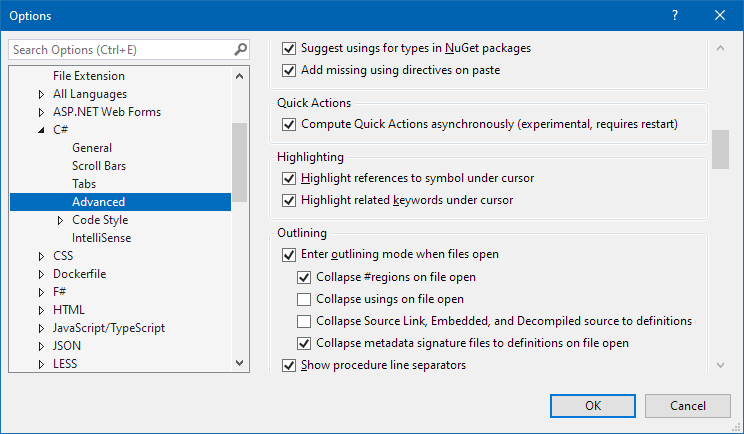Expand the JavaScript/TypeScript node

[41, 328]
